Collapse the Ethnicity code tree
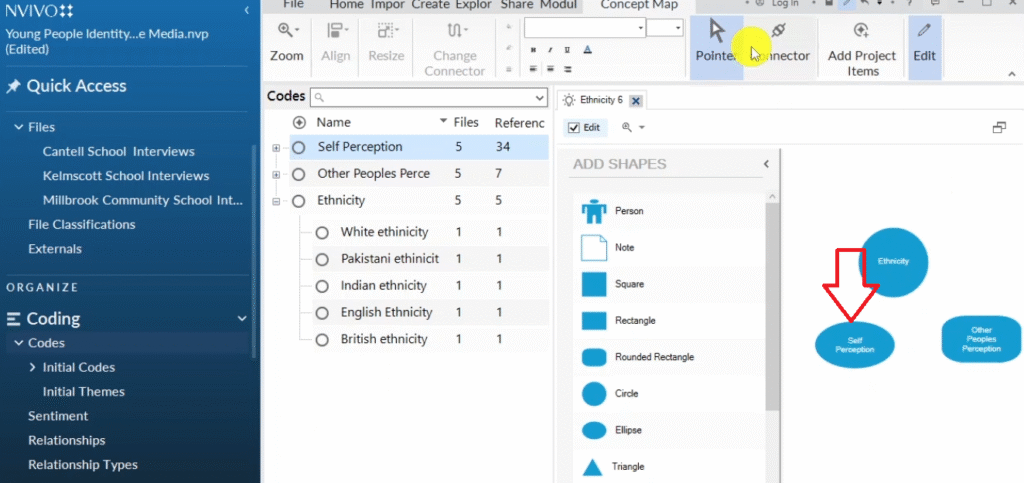 tap(277, 201)
